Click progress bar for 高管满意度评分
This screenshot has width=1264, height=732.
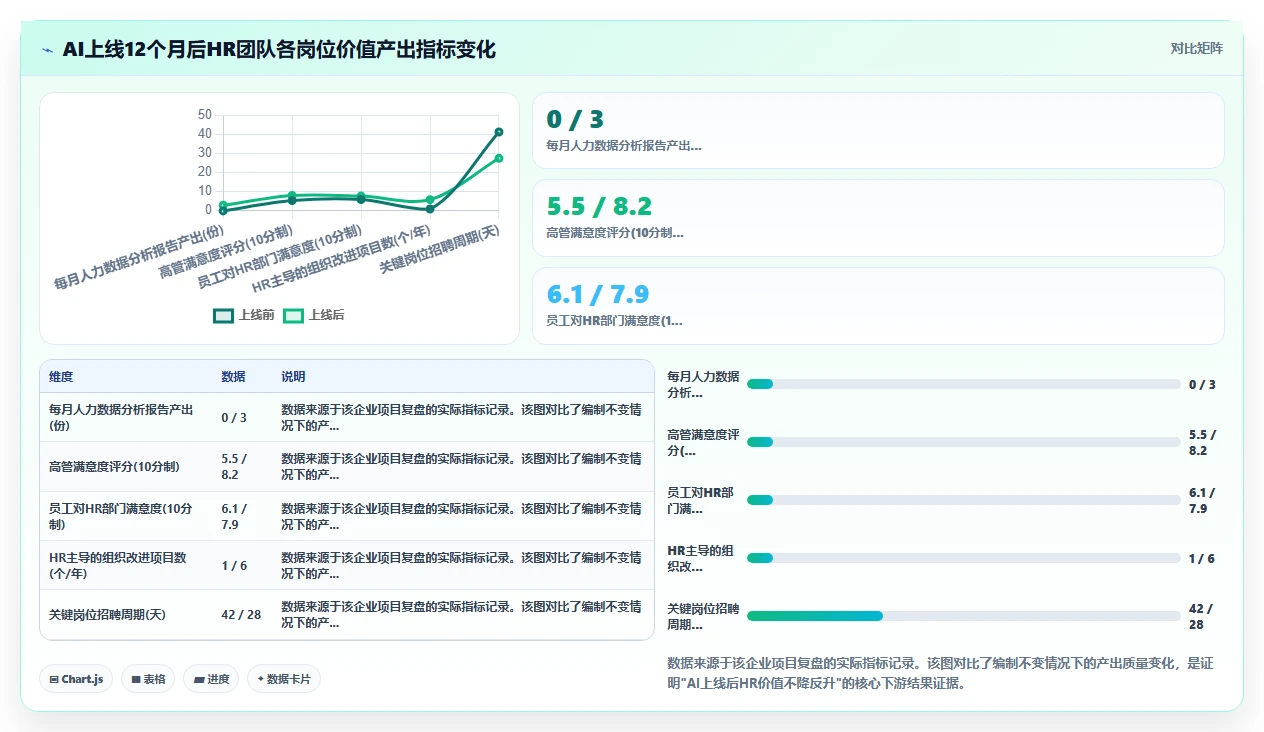964,442
